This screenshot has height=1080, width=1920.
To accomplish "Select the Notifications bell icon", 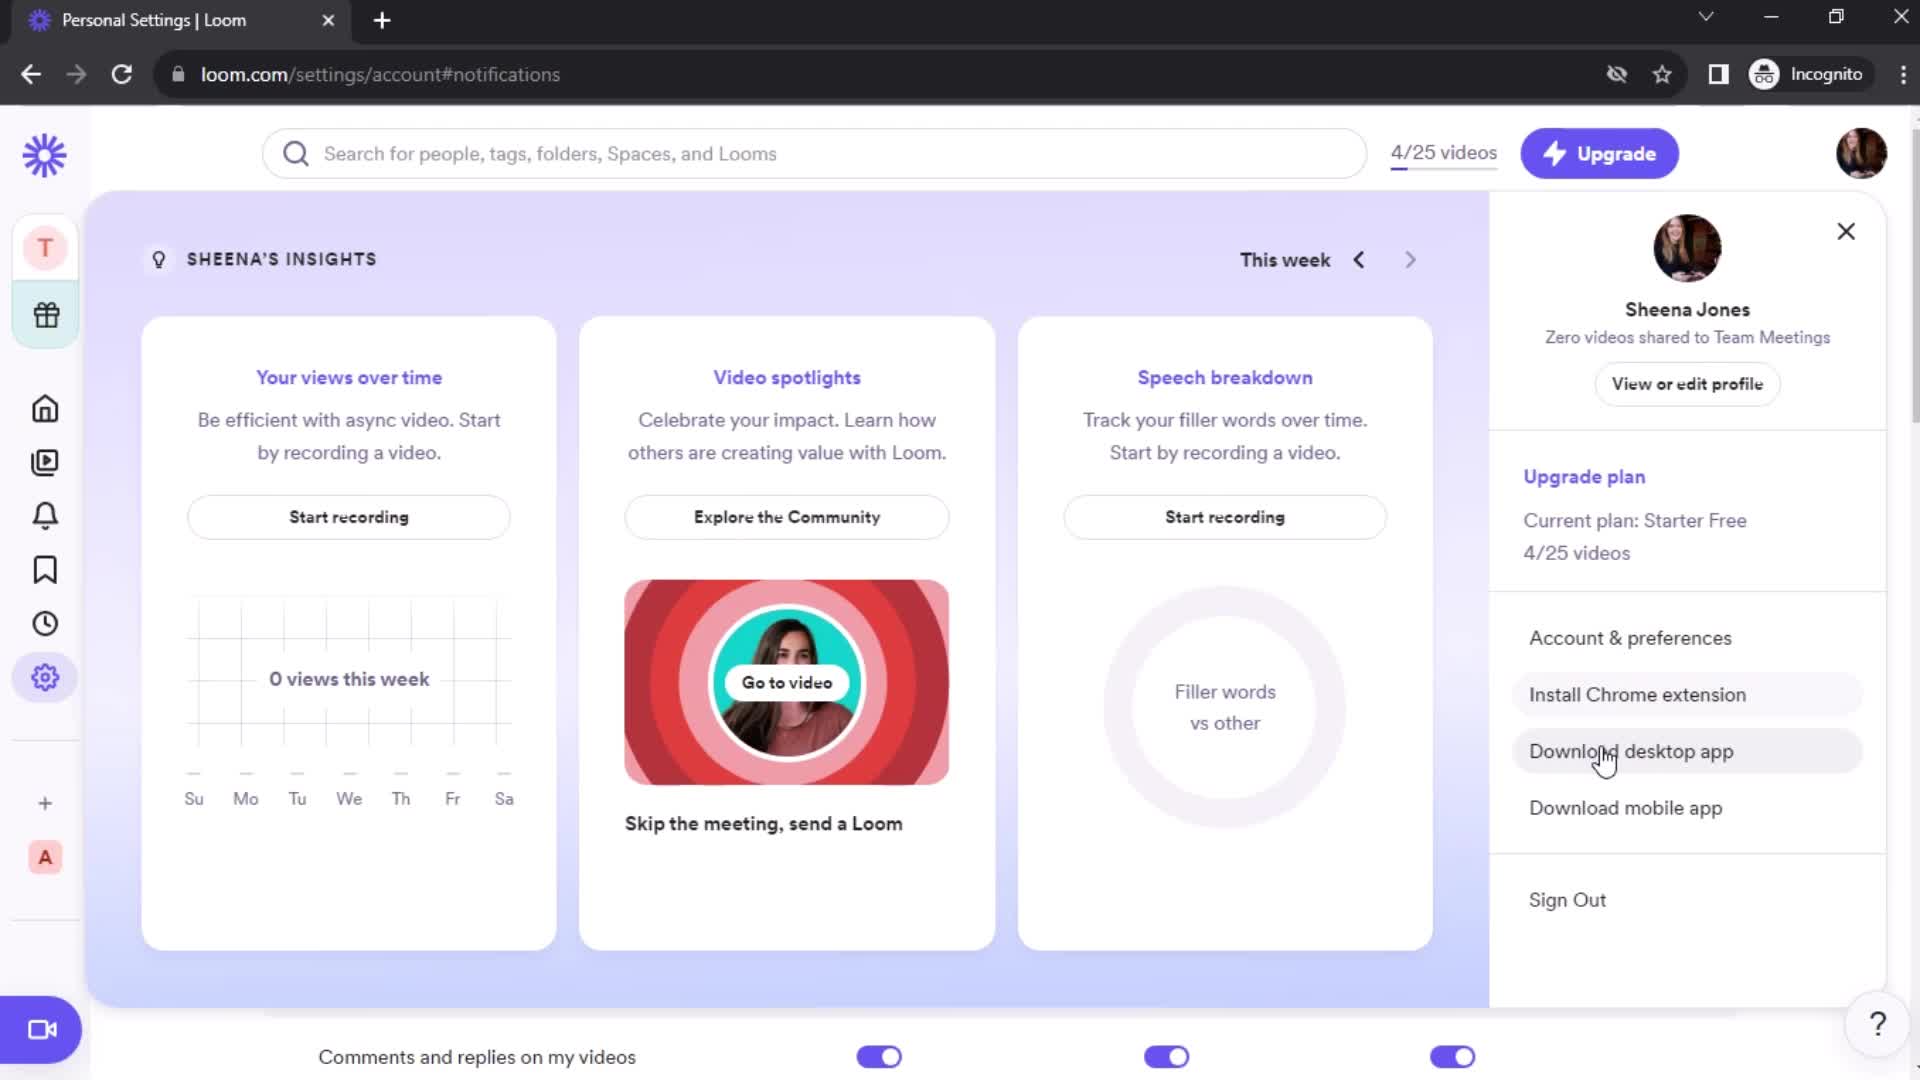I will point(46,514).
